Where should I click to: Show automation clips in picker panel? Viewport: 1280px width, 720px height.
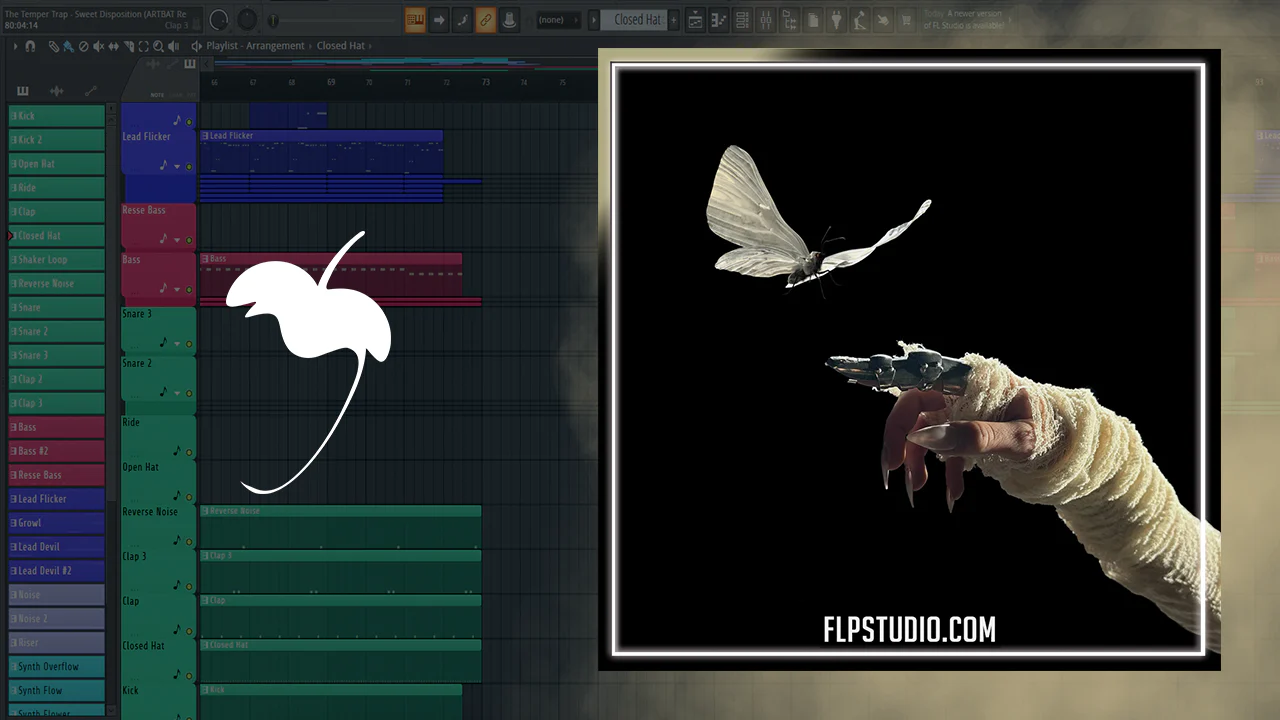tap(90, 91)
